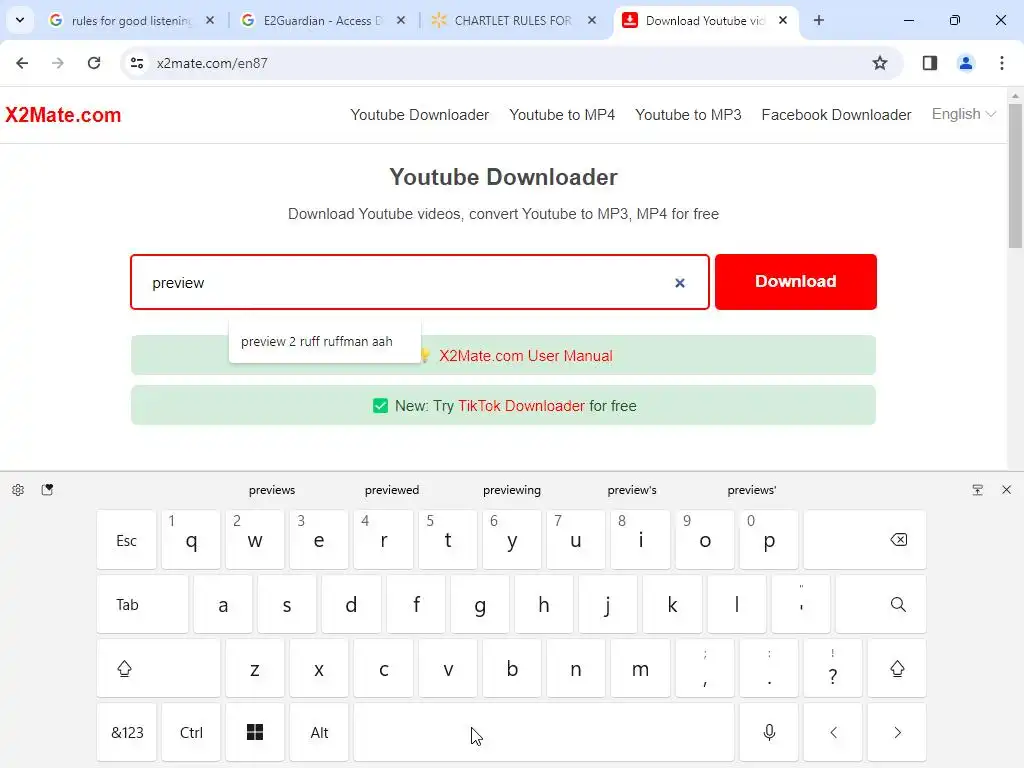Close the touch keyboard

(x=1006, y=490)
